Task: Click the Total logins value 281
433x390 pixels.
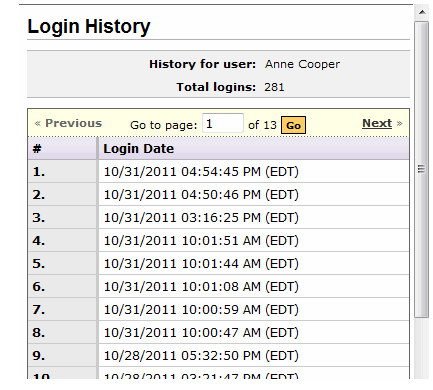Action: (x=274, y=87)
